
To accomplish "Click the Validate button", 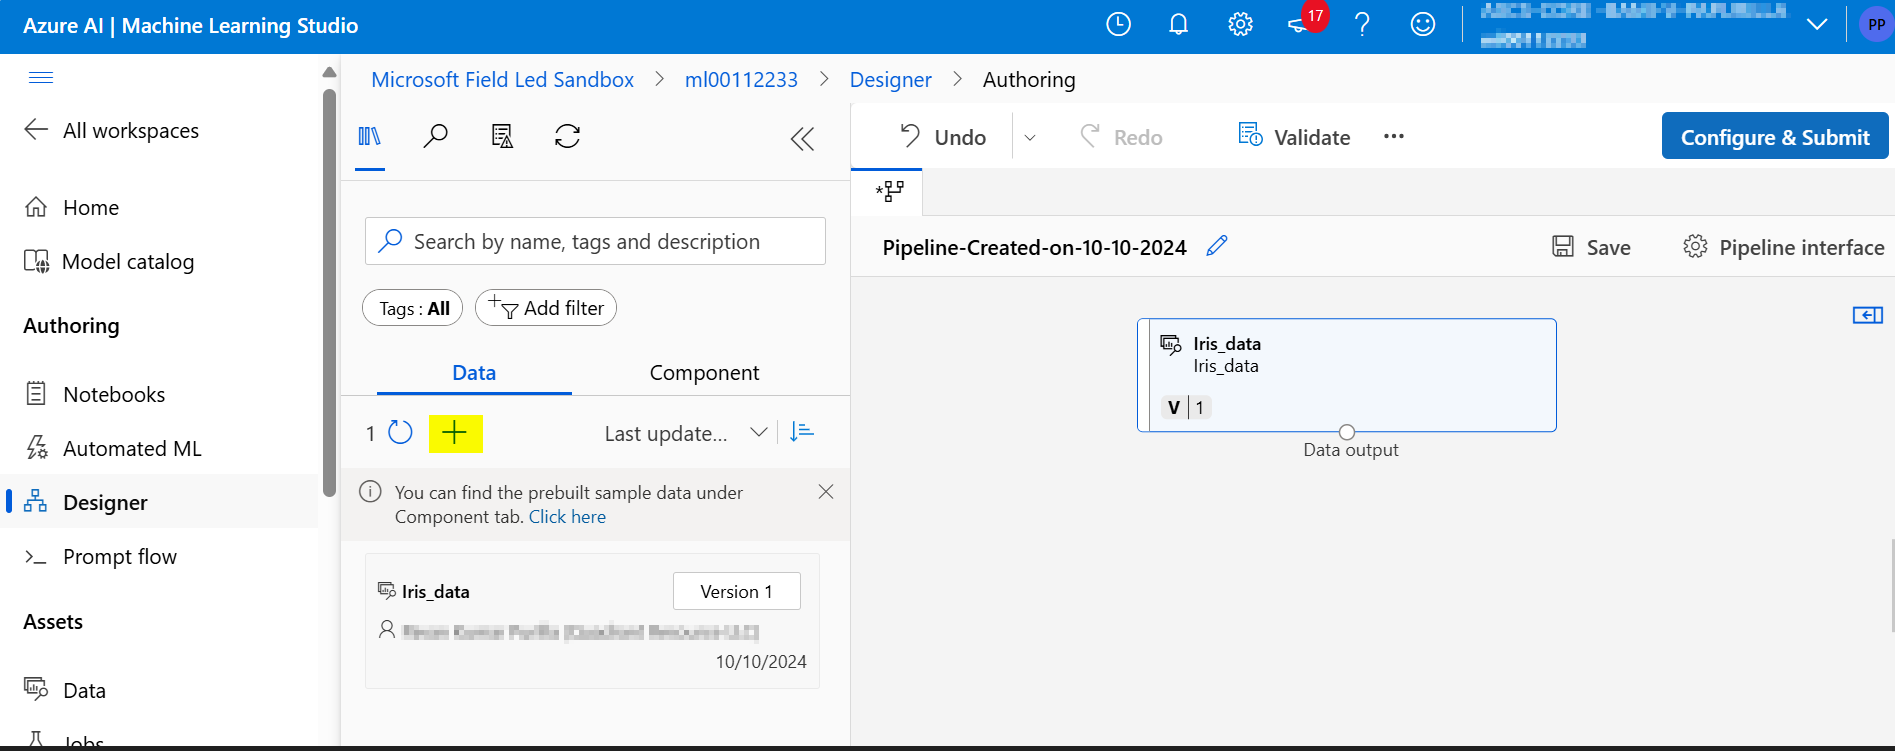I will [1294, 137].
